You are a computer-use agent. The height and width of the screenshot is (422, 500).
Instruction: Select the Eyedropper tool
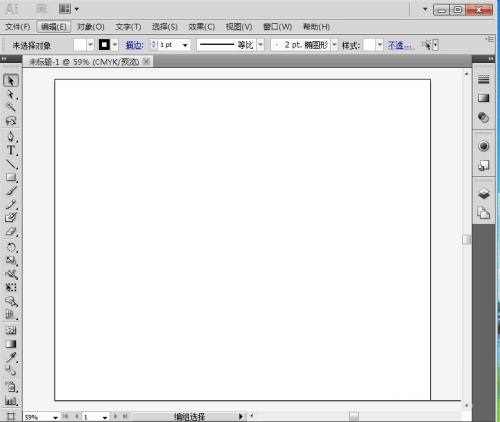[11, 357]
